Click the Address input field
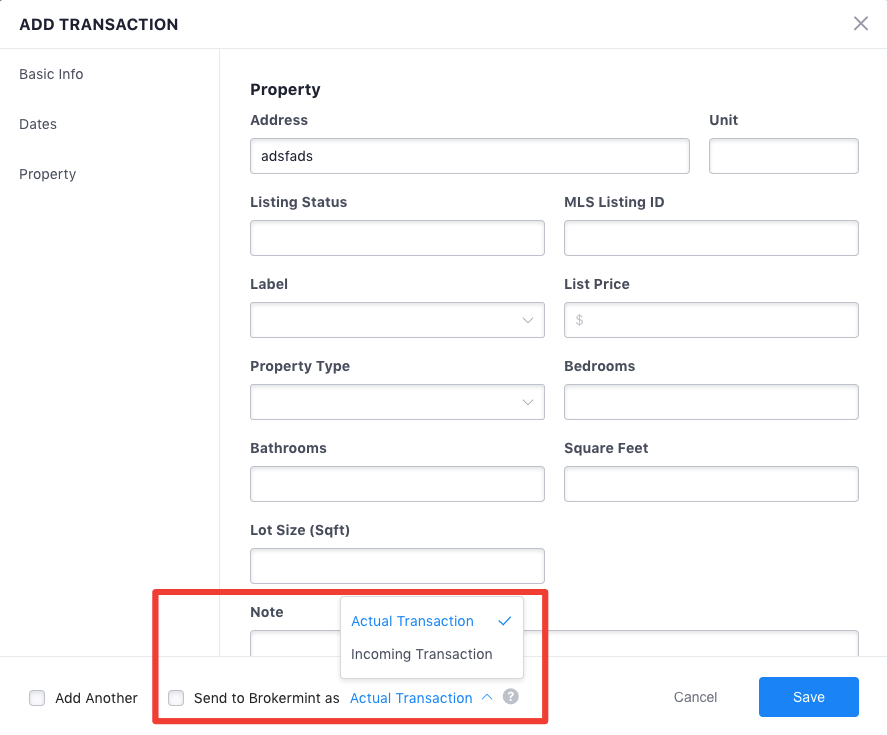 pyautogui.click(x=469, y=156)
